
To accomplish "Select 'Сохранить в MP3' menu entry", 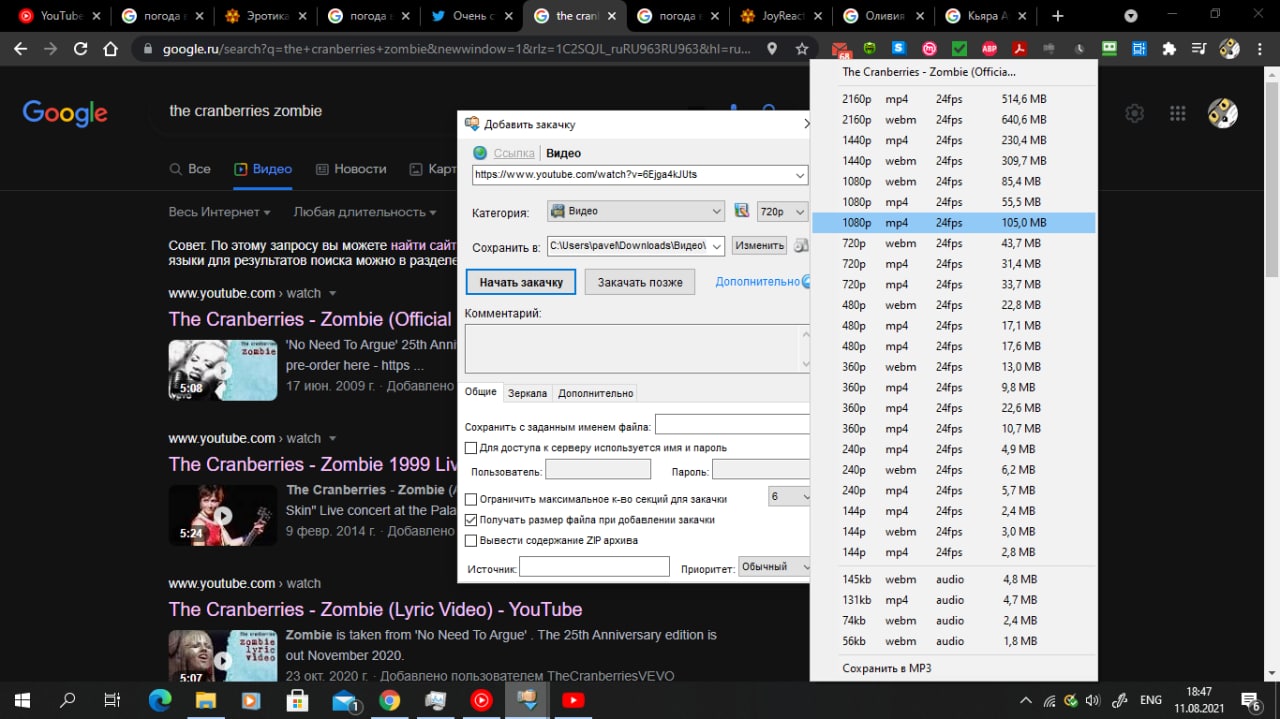I will click(x=954, y=668).
